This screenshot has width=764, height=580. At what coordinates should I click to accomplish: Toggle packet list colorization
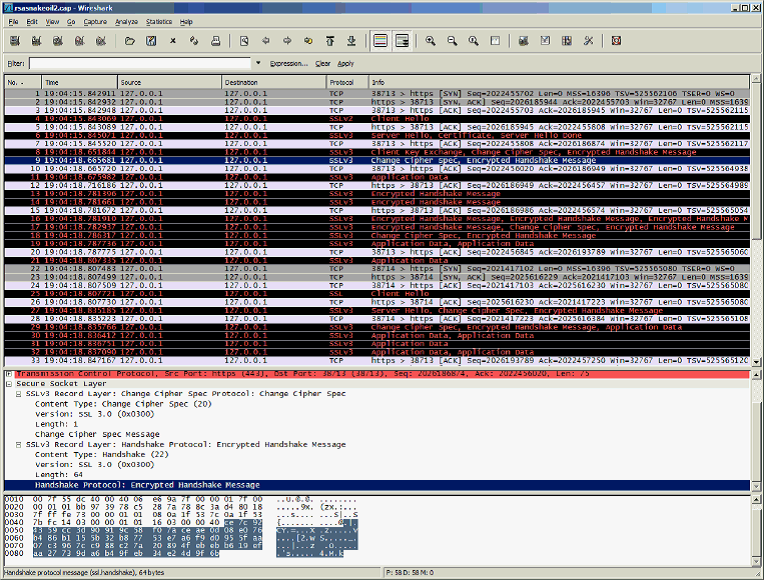[380, 41]
